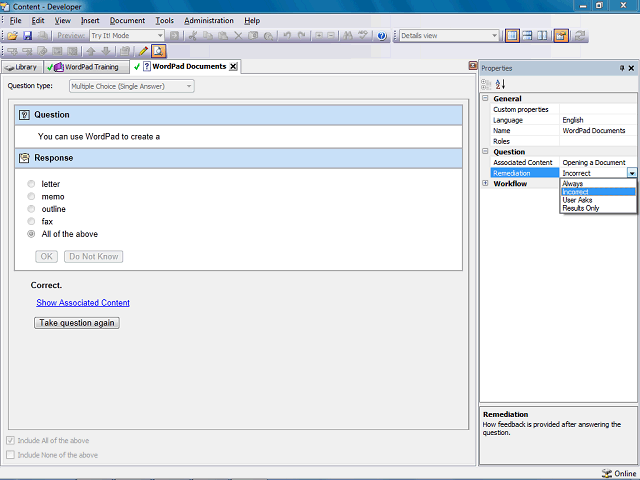Move response down with the down arrow
Viewport: 640px width, 480px height.
pyautogui.click(x=106, y=51)
